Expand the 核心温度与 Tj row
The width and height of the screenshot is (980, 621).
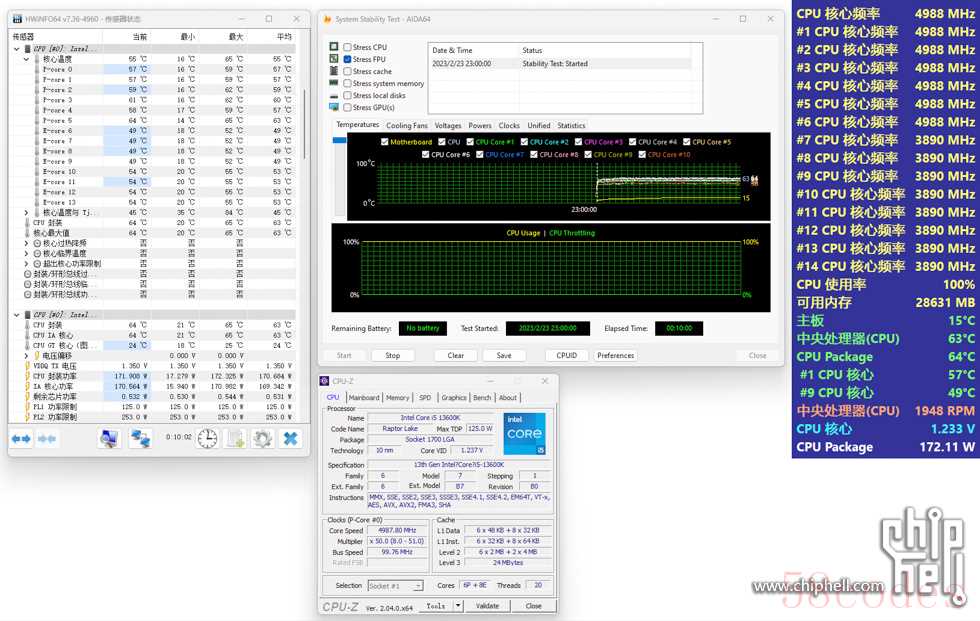[x=26, y=212]
